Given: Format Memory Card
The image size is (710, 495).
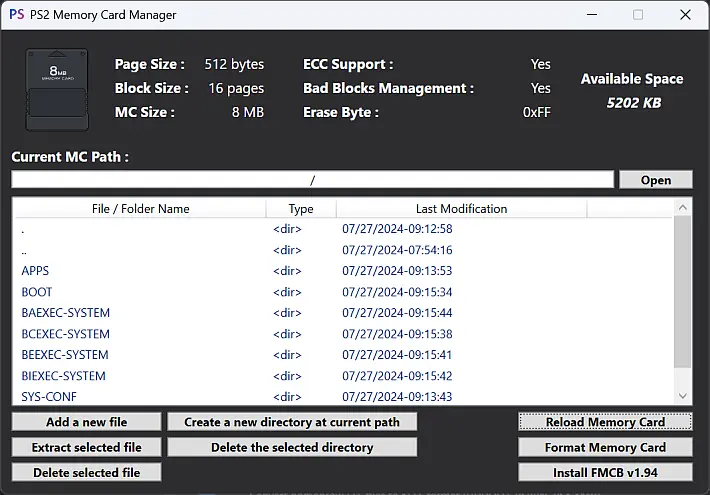Looking at the screenshot, I should click(605, 447).
